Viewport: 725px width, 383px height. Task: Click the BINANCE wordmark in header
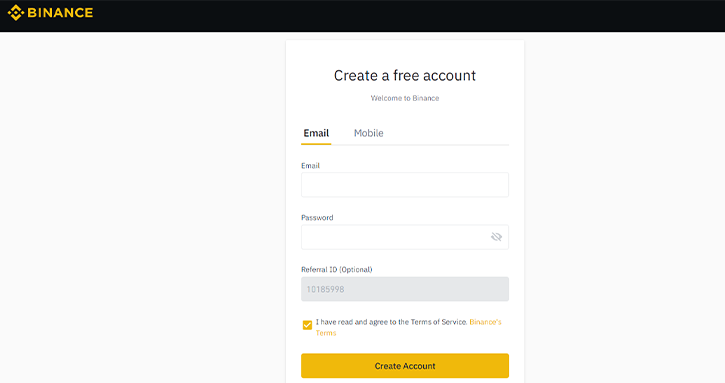click(60, 13)
